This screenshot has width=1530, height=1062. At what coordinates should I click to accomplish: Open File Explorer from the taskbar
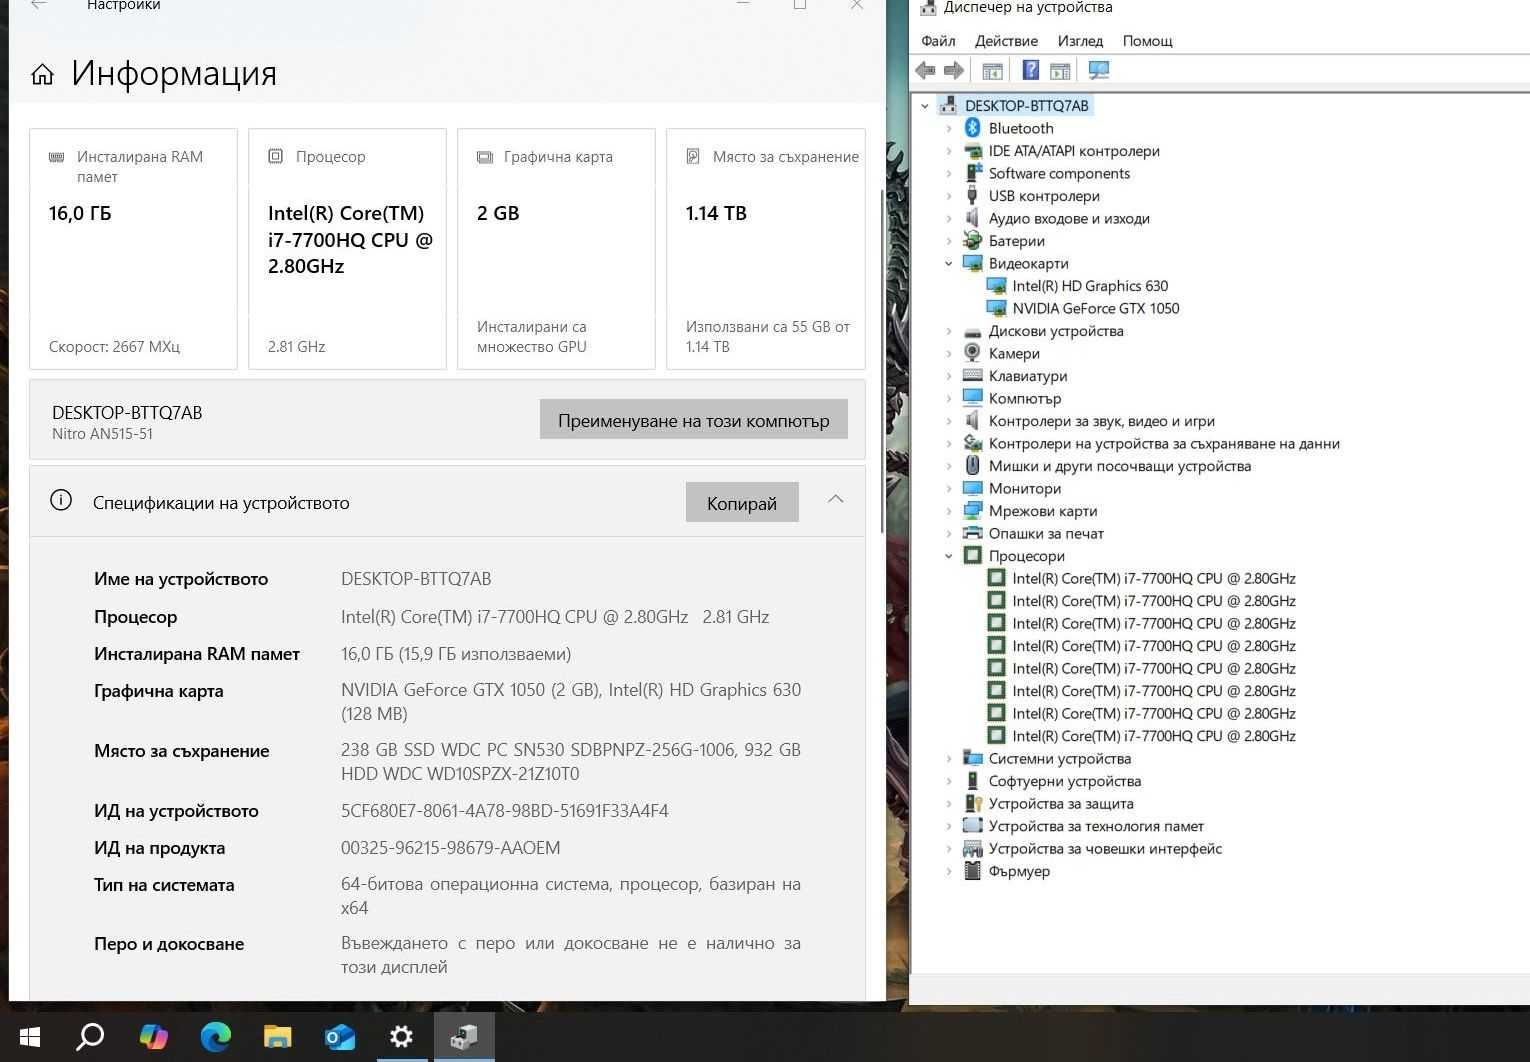(277, 1036)
